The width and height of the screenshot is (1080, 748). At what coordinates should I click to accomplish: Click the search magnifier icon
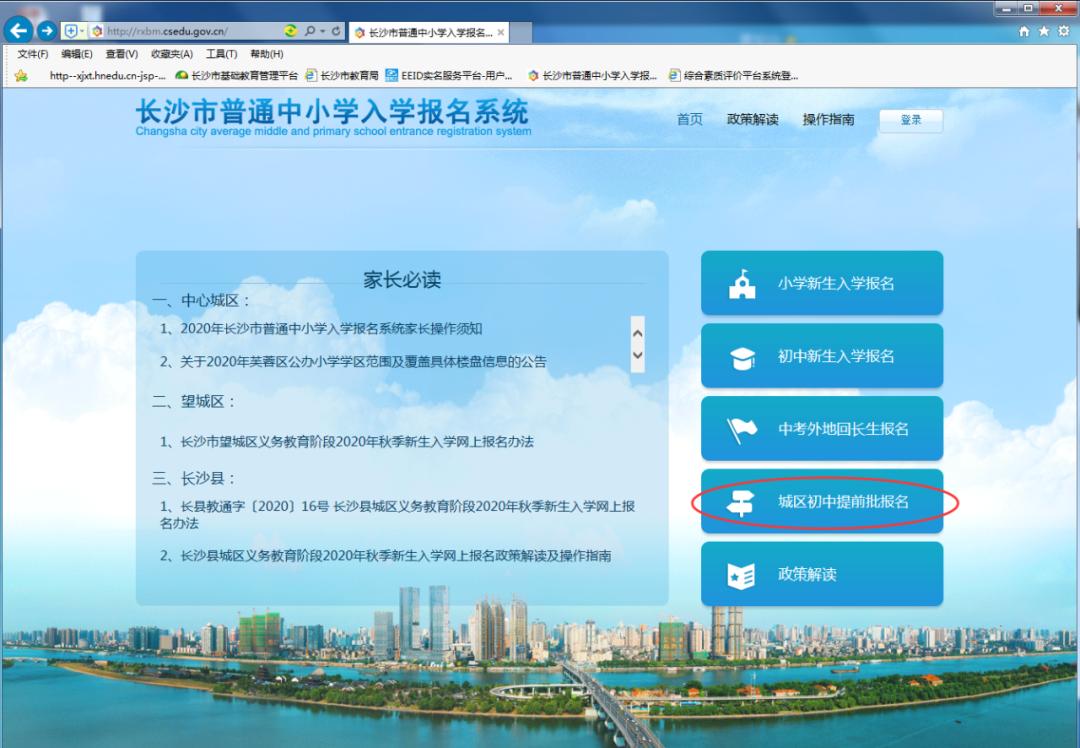coord(308,30)
